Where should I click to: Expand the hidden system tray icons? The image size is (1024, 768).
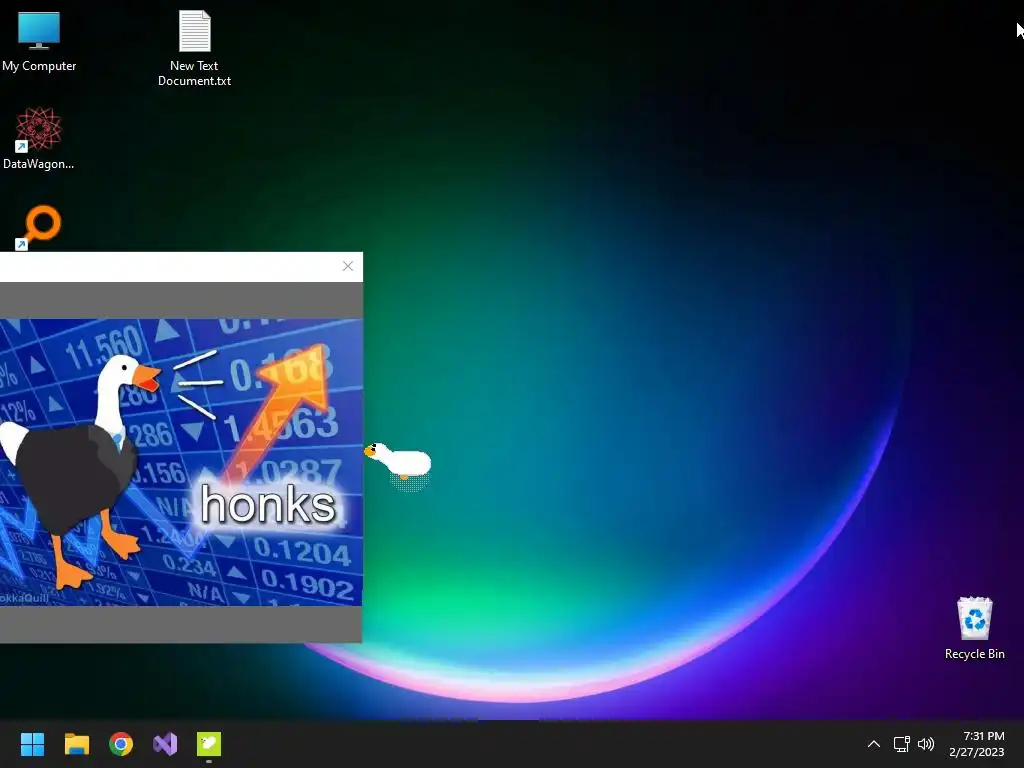point(874,744)
